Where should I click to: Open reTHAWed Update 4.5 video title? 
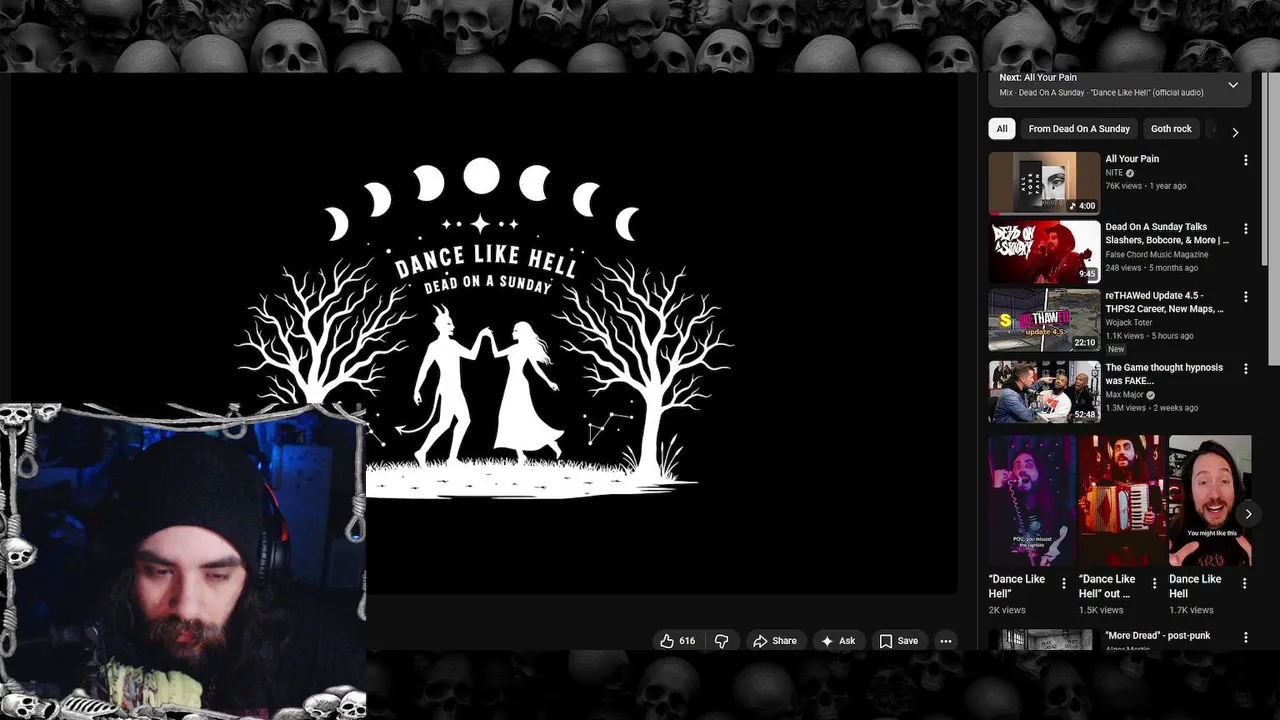click(x=1164, y=302)
